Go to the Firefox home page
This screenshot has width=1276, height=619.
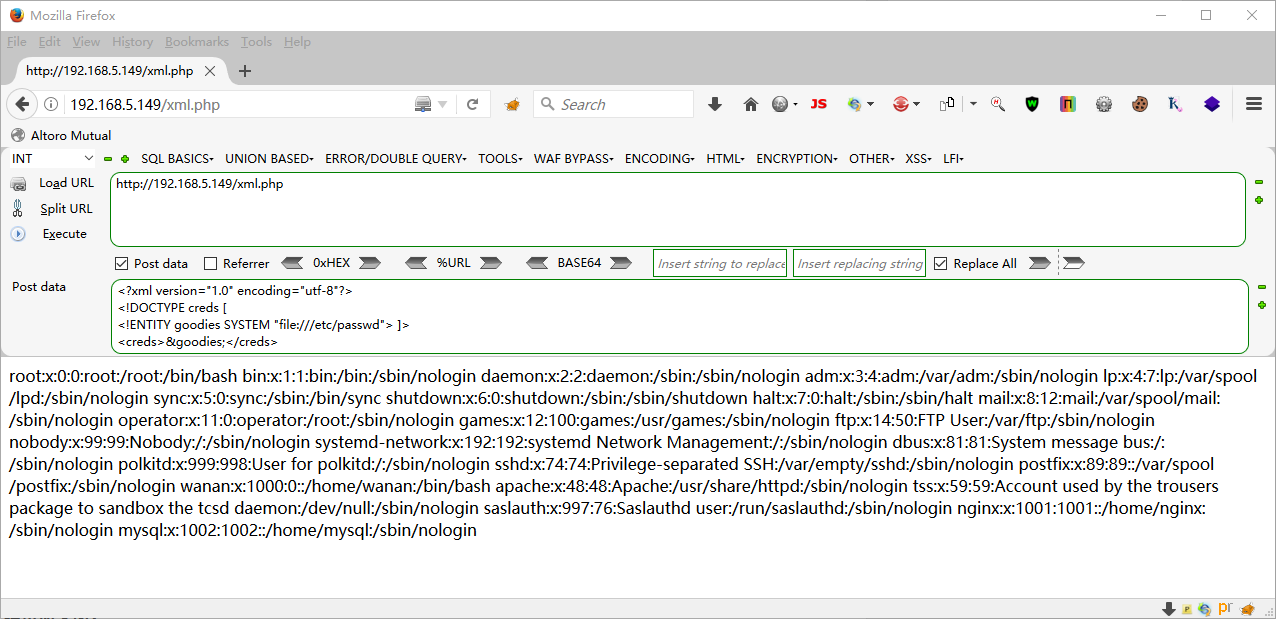[751, 104]
